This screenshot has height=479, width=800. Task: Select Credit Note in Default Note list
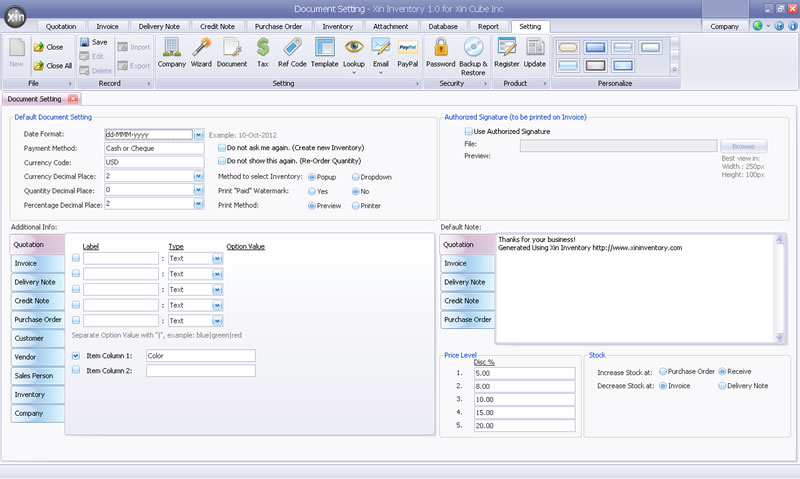pos(467,301)
